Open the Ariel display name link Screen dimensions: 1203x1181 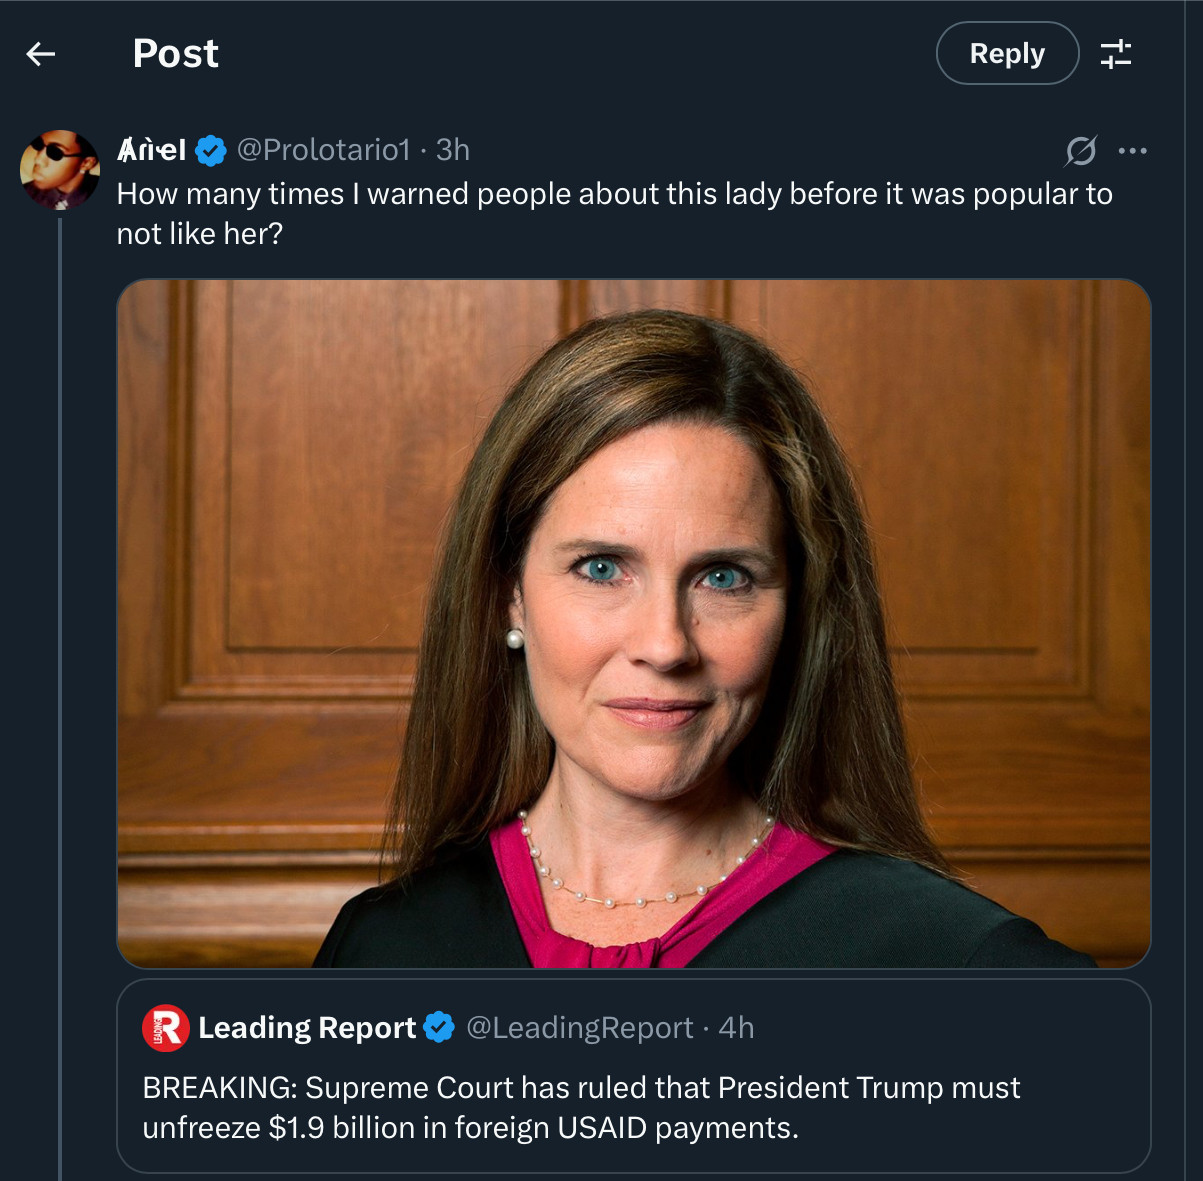point(152,150)
